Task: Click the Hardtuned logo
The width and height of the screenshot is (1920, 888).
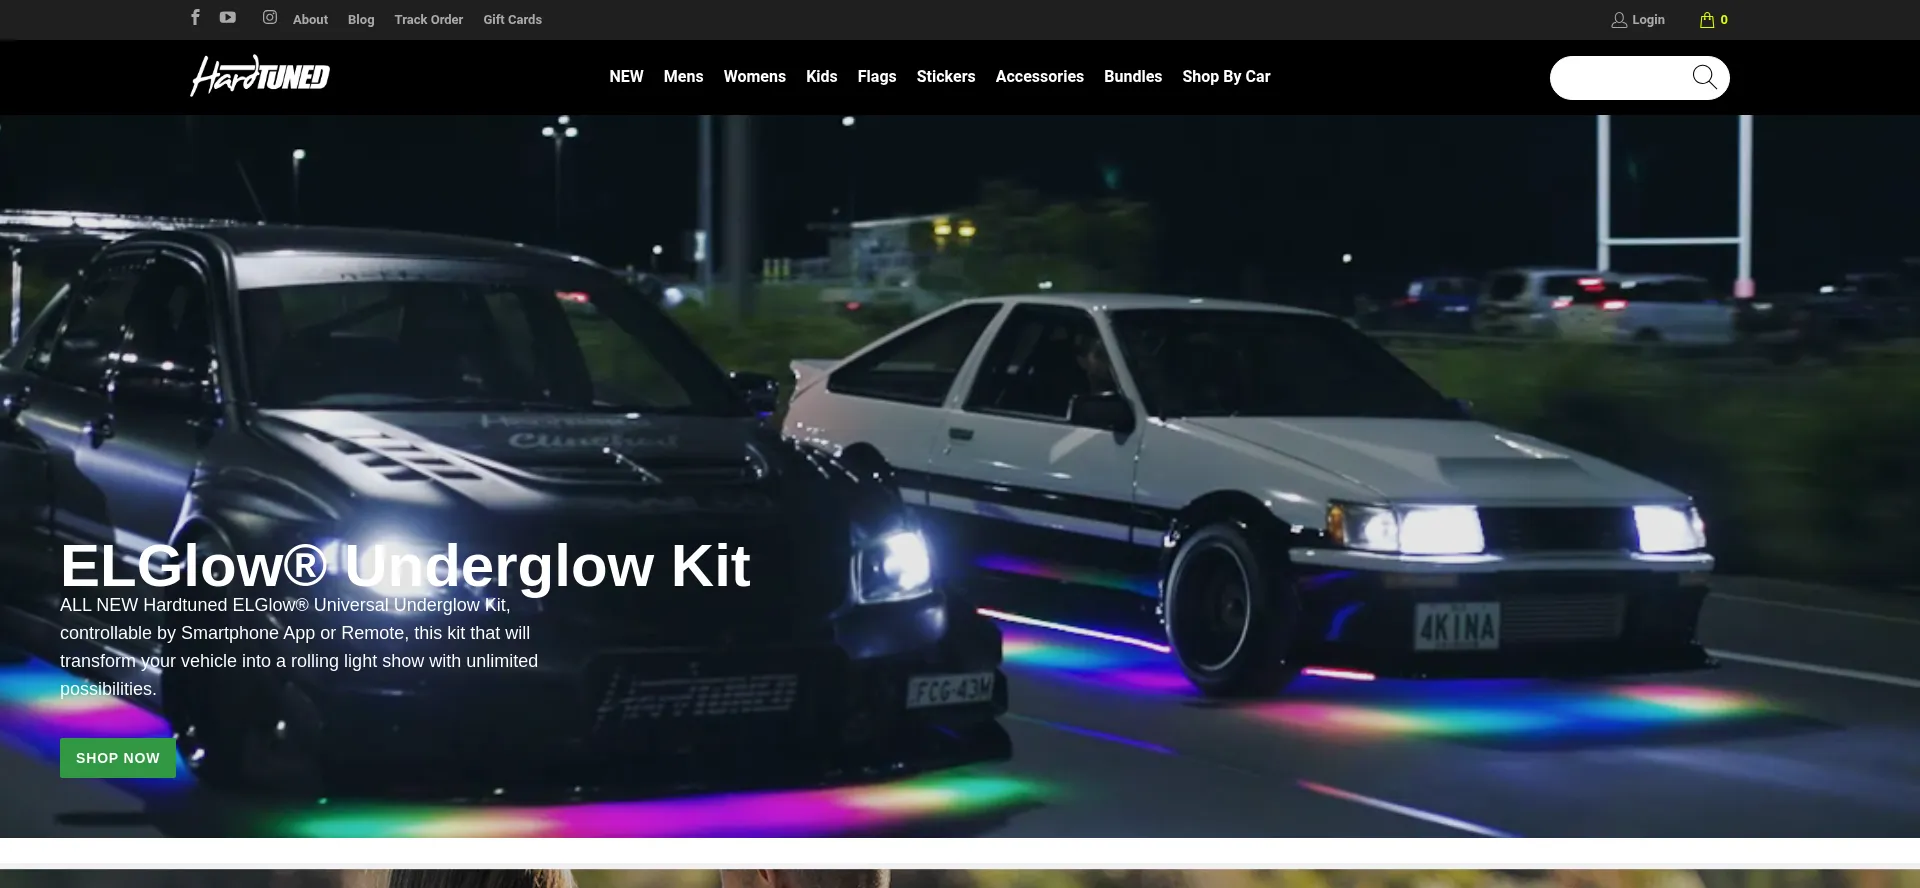Action: click(260, 76)
